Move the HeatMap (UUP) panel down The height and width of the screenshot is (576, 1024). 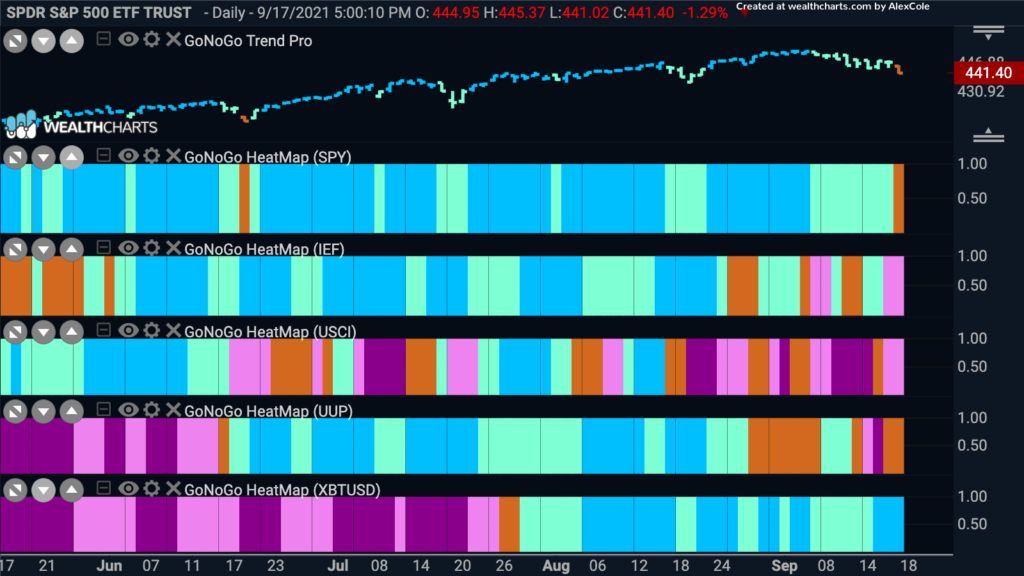[43, 411]
